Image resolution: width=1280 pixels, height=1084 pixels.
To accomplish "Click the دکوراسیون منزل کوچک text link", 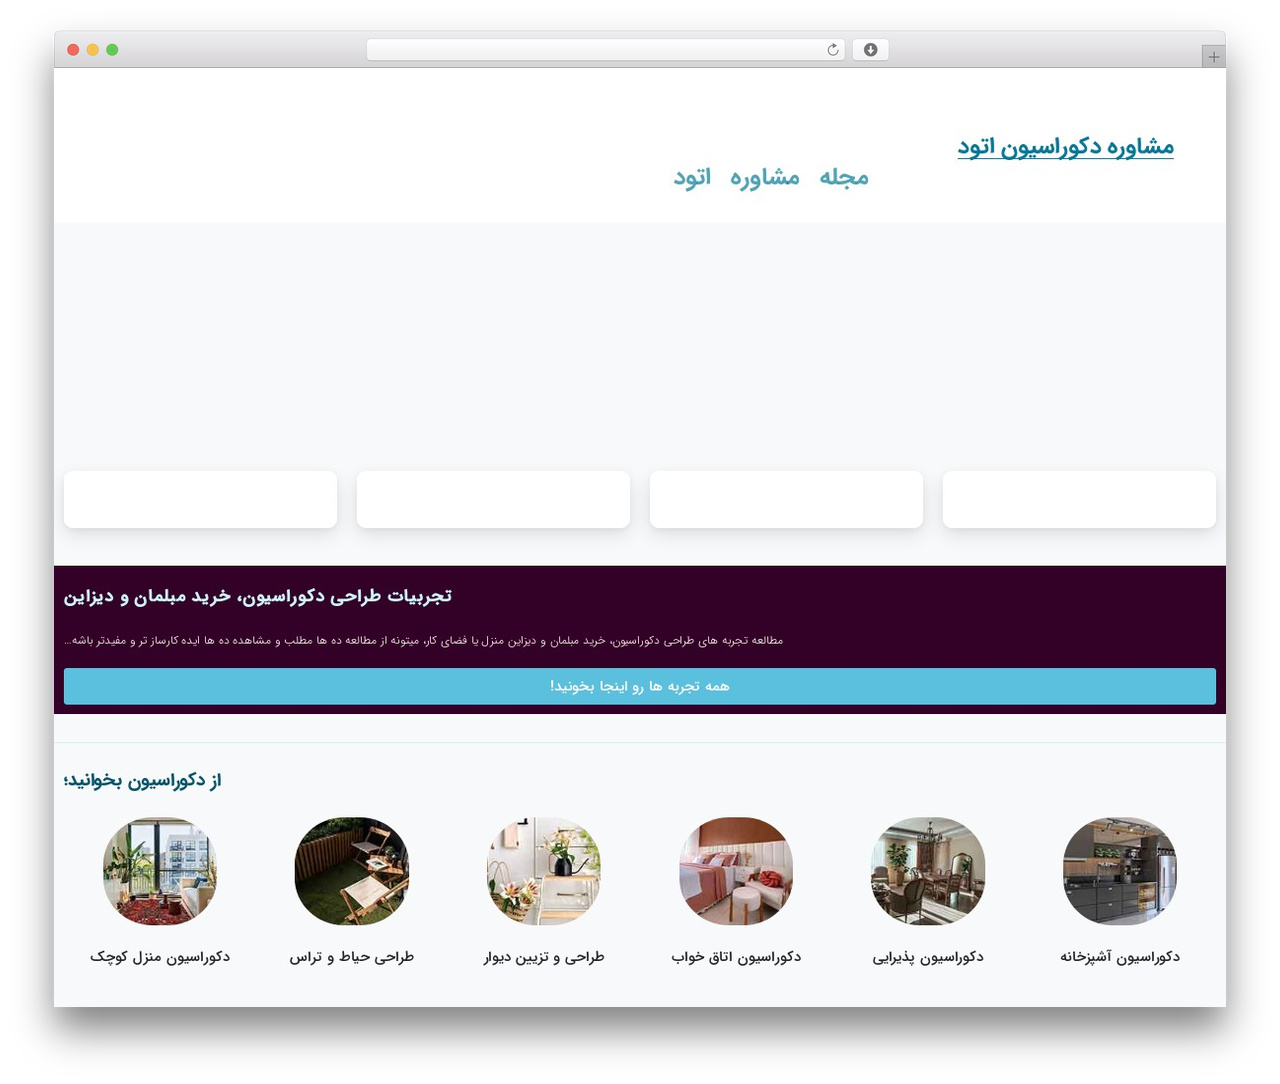I will coord(160,957).
